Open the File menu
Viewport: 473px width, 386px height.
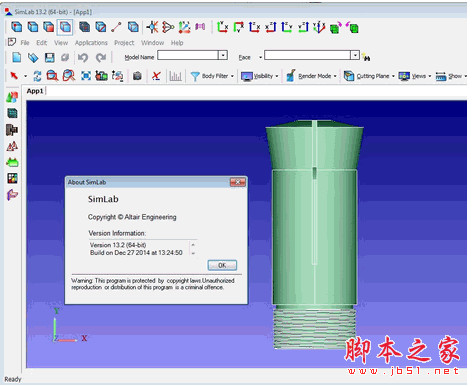[x=25, y=43]
